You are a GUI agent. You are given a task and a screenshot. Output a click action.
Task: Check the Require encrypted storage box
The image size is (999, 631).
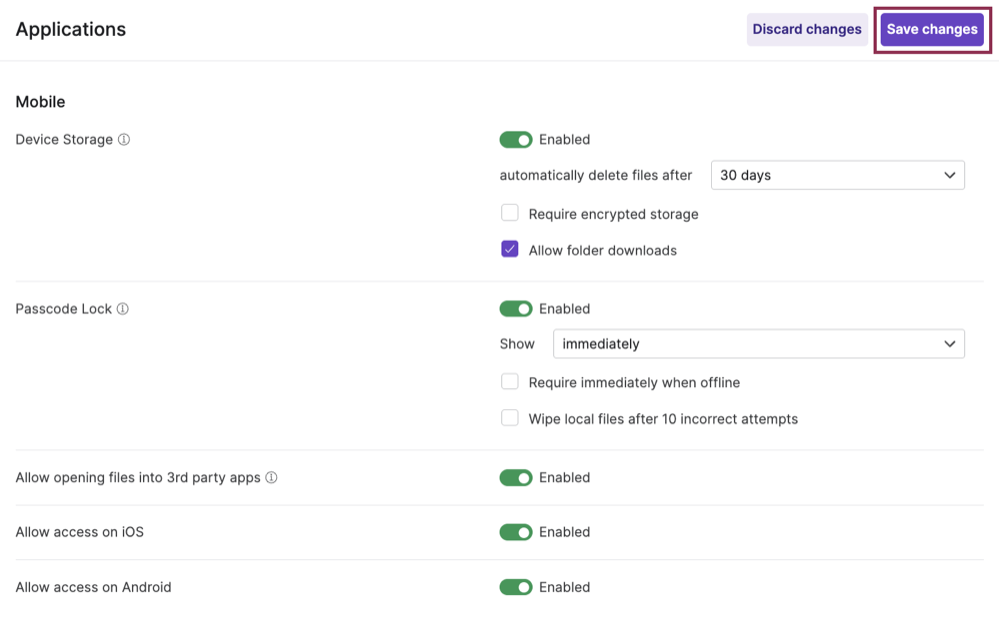tap(510, 213)
